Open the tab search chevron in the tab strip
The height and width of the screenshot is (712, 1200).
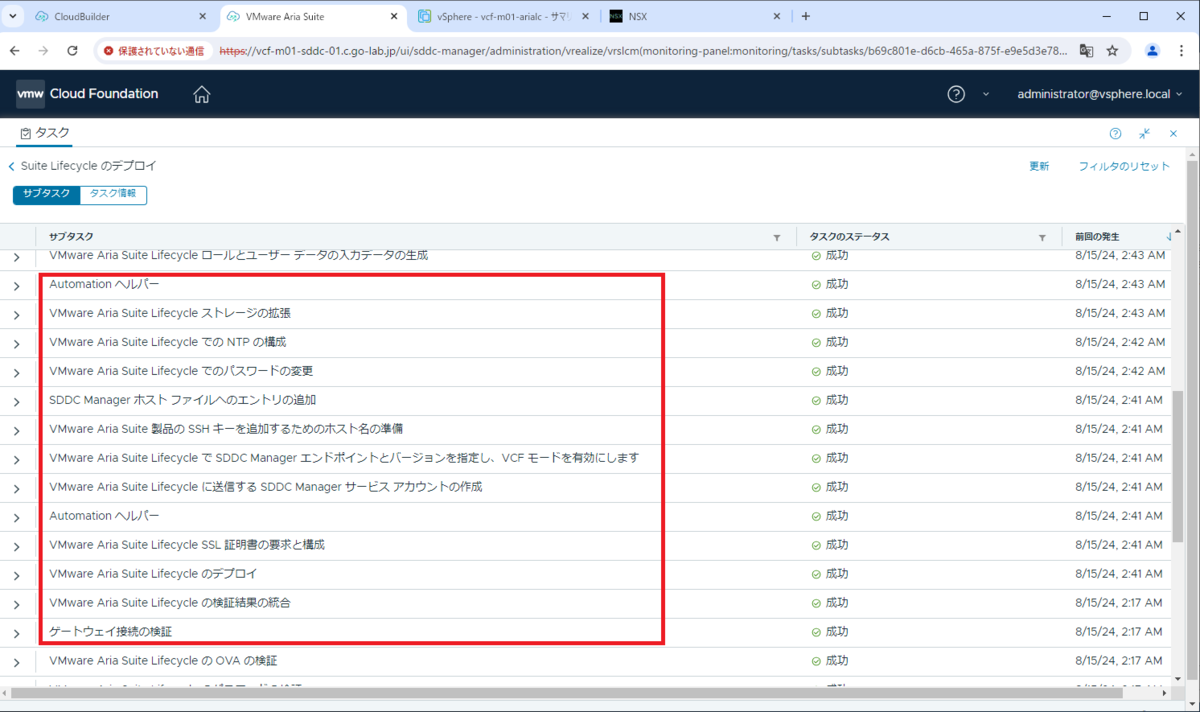[x=13, y=16]
